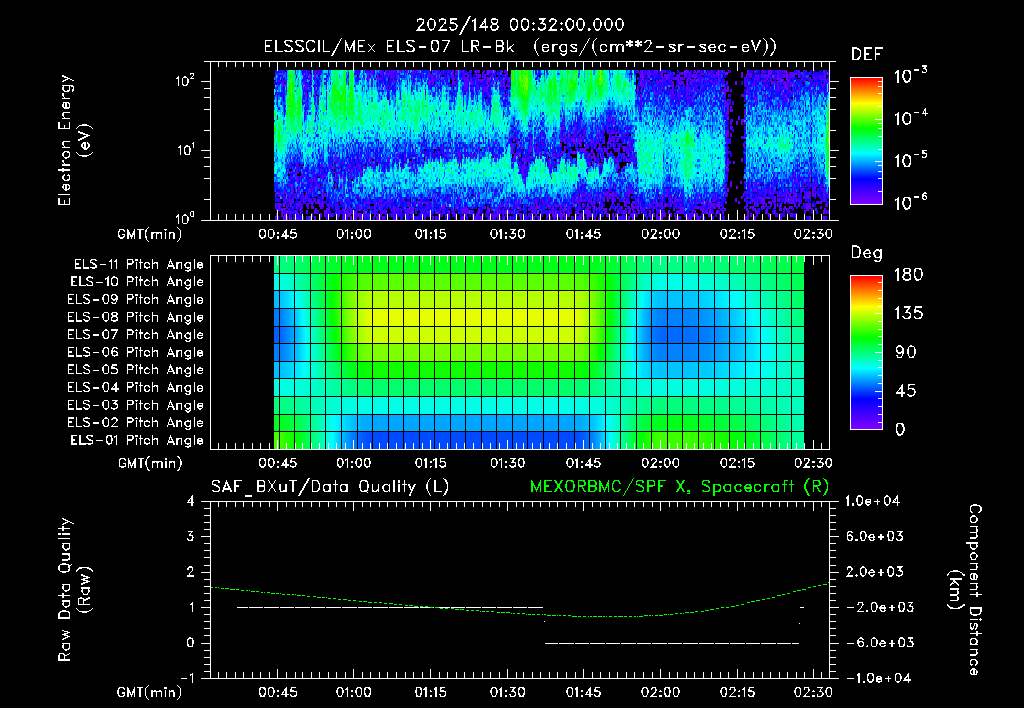Viewport: 1024px width, 708px height.
Task: Click the -1 tick on the data quality axis
Action: click(x=187, y=678)
